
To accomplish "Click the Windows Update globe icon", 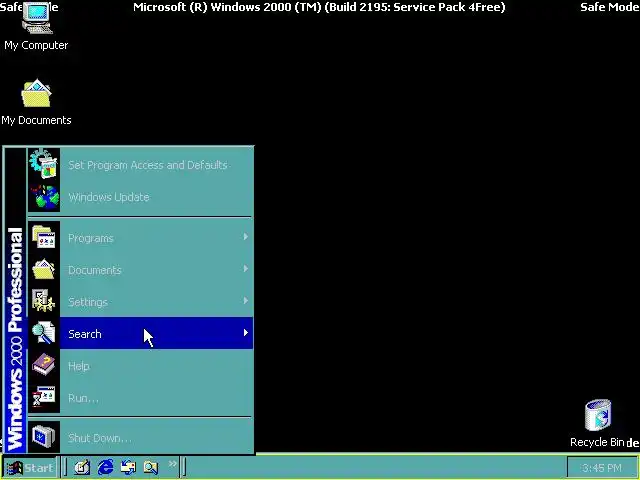I will [45, 197].
